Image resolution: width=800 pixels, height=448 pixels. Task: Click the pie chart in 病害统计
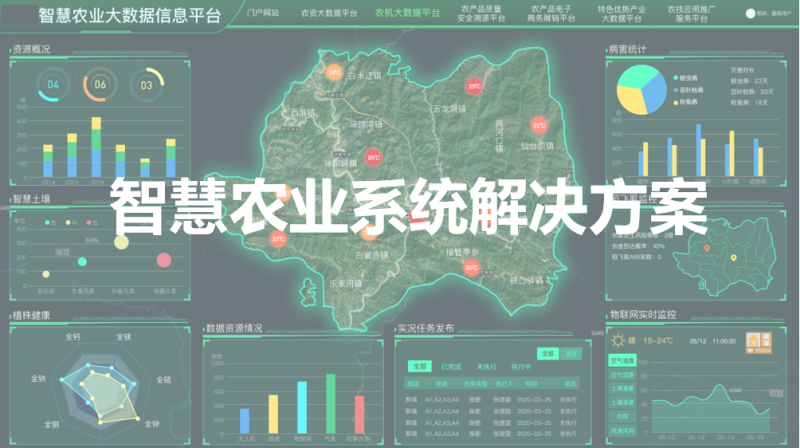click(x=642, y=91)
